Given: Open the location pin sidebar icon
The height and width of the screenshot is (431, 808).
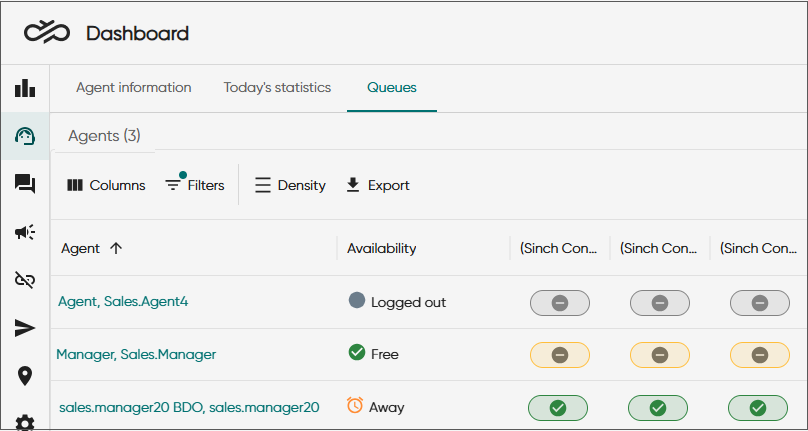Looking at the screenshot, I should (x=25, y=376).
